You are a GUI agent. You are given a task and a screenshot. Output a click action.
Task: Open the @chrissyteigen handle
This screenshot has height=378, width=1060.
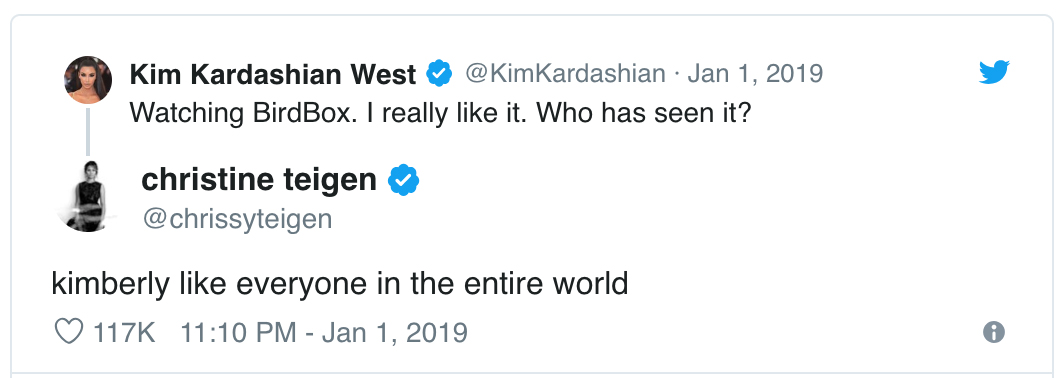(237, 219)
